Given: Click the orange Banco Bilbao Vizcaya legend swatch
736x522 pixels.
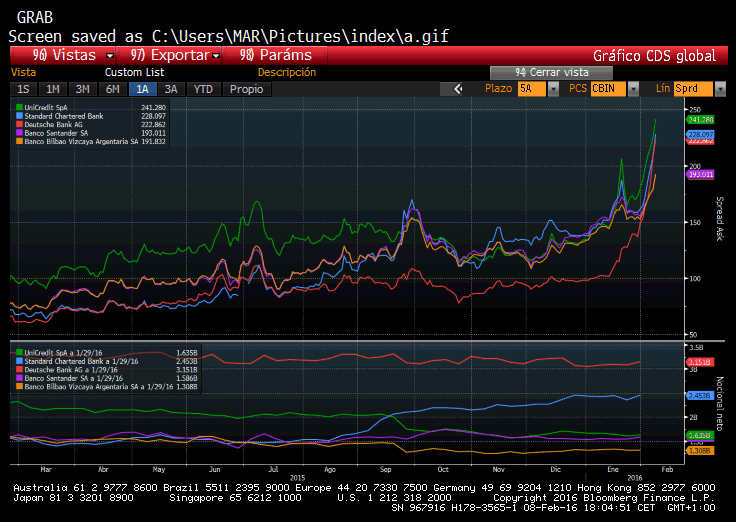Looking at the screenshot, I should pyautogui.click(x=19, y=141).
